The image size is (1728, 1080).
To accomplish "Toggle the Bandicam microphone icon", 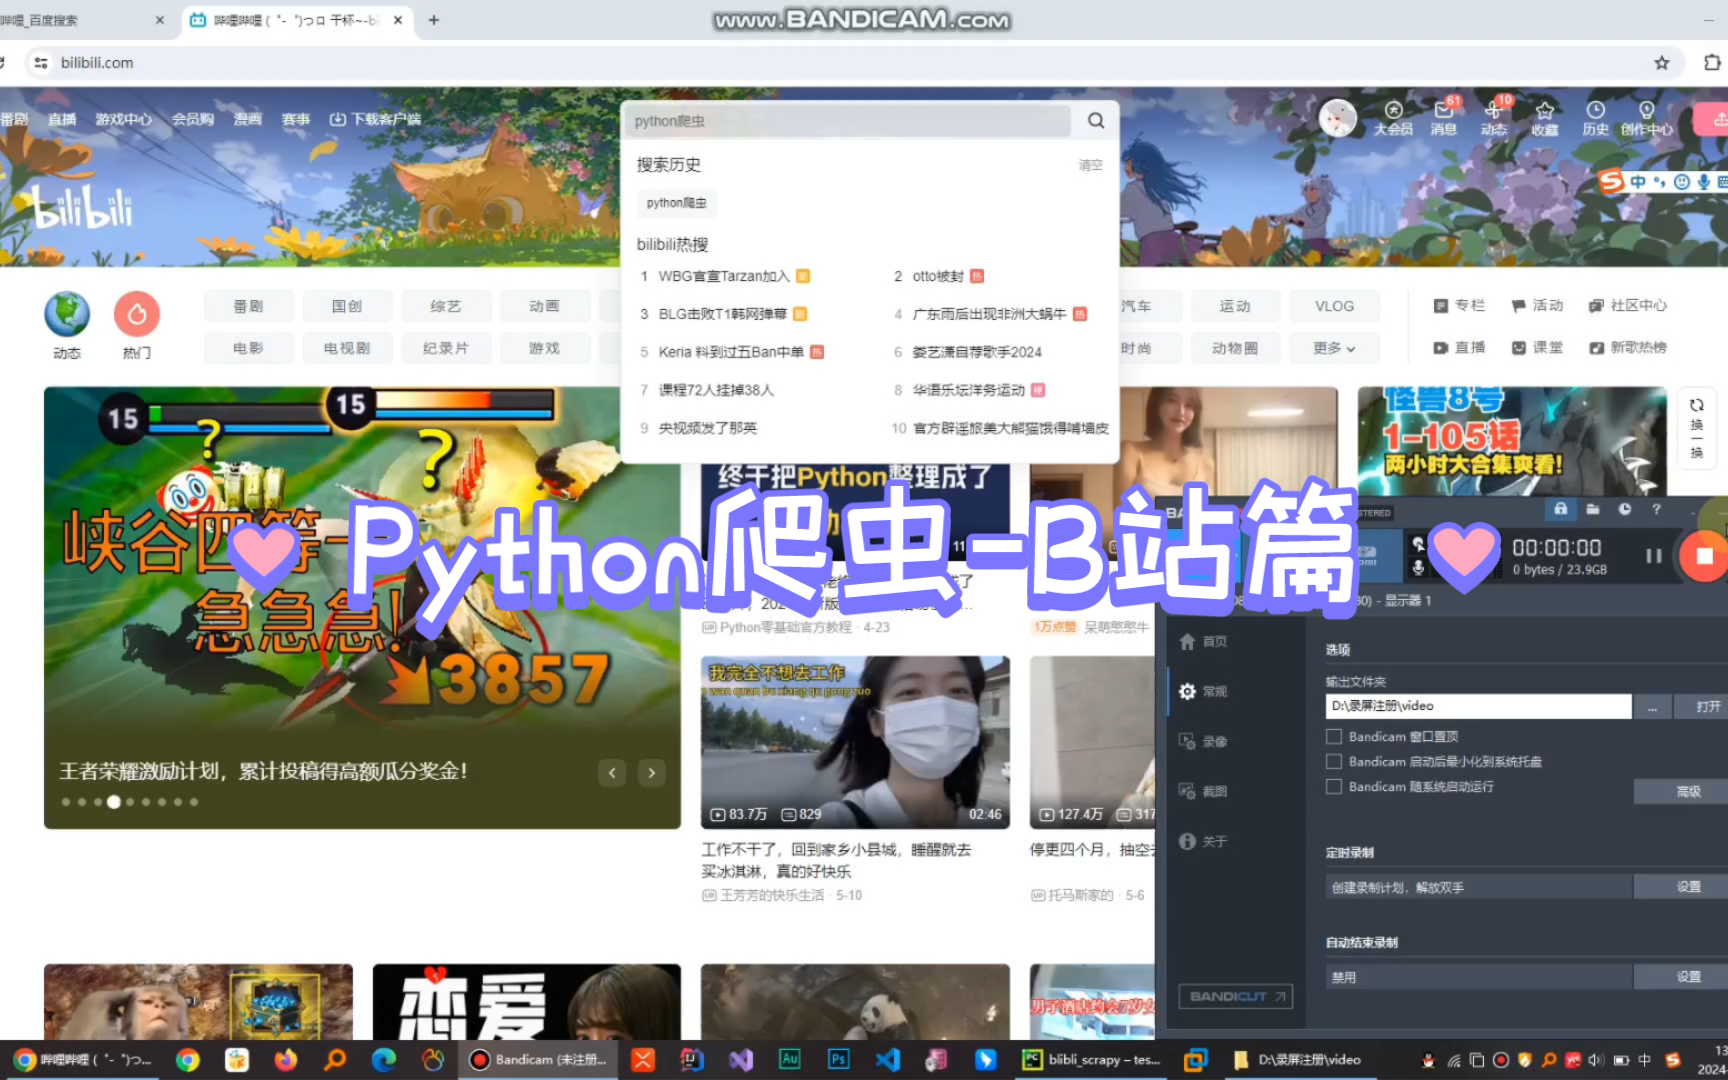I will pyautogui.click(x=1418, y=567).
